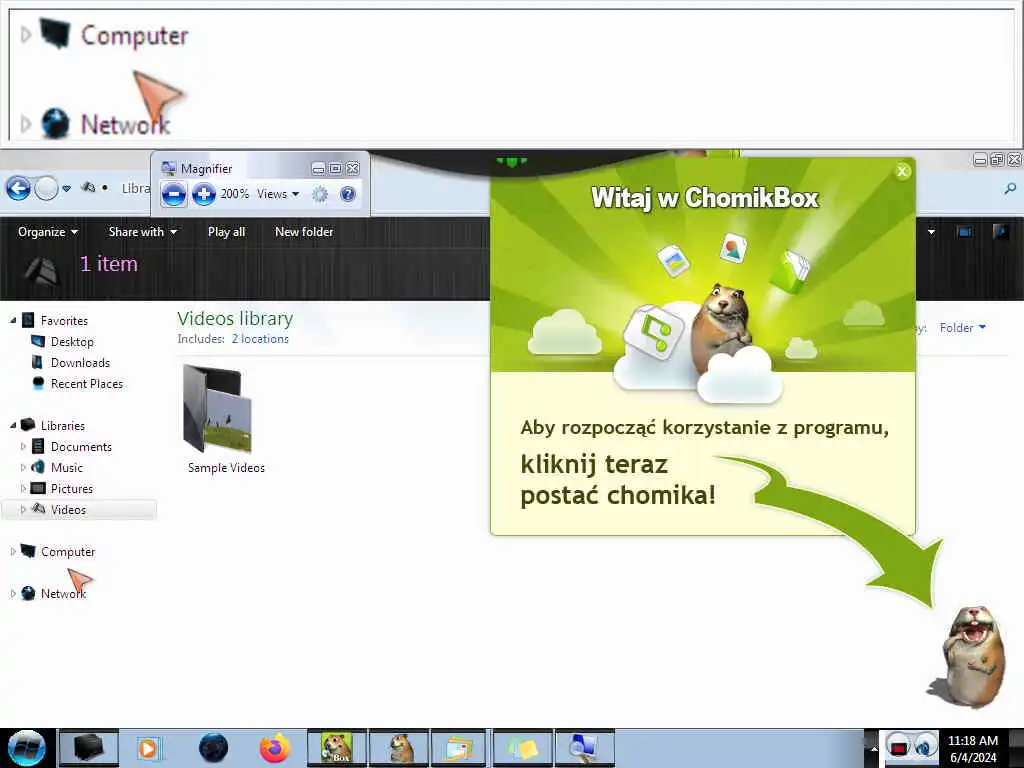1024x768 pixels.
Task: Open Magnifier help question mark
Action: click(348, 194)
